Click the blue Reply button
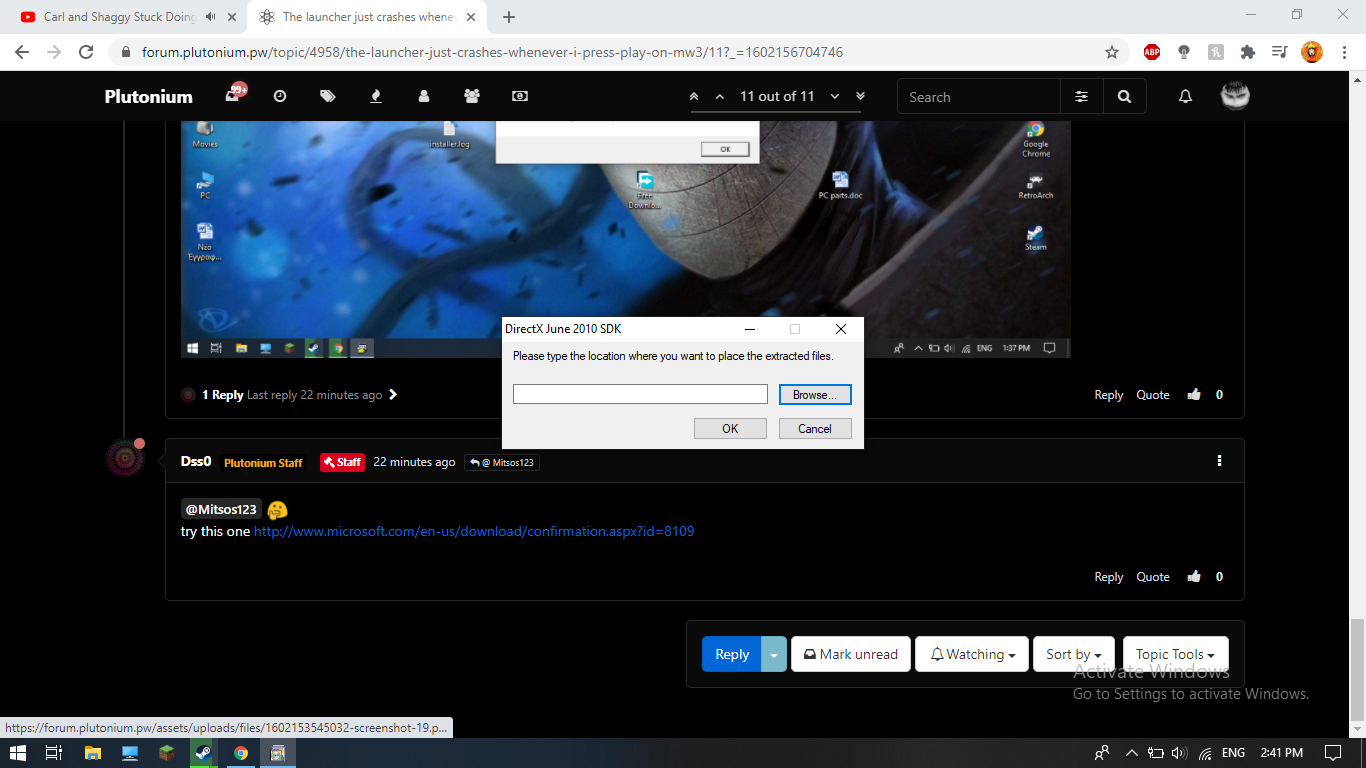The height and width of the screenshot is (768, 1366). tap(732, 654)
